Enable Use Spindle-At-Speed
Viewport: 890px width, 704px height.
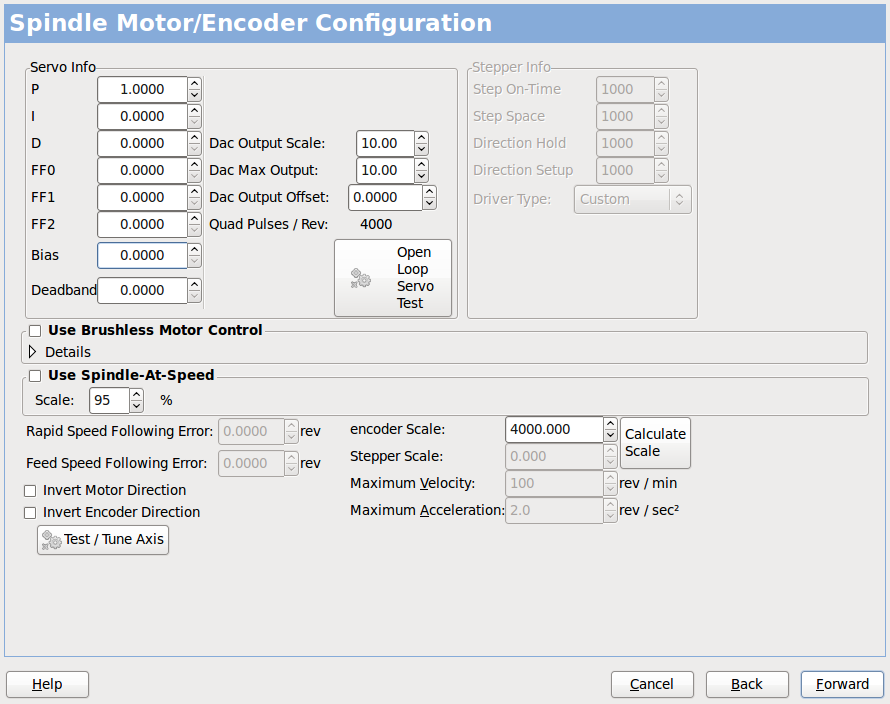pos(35,376)
